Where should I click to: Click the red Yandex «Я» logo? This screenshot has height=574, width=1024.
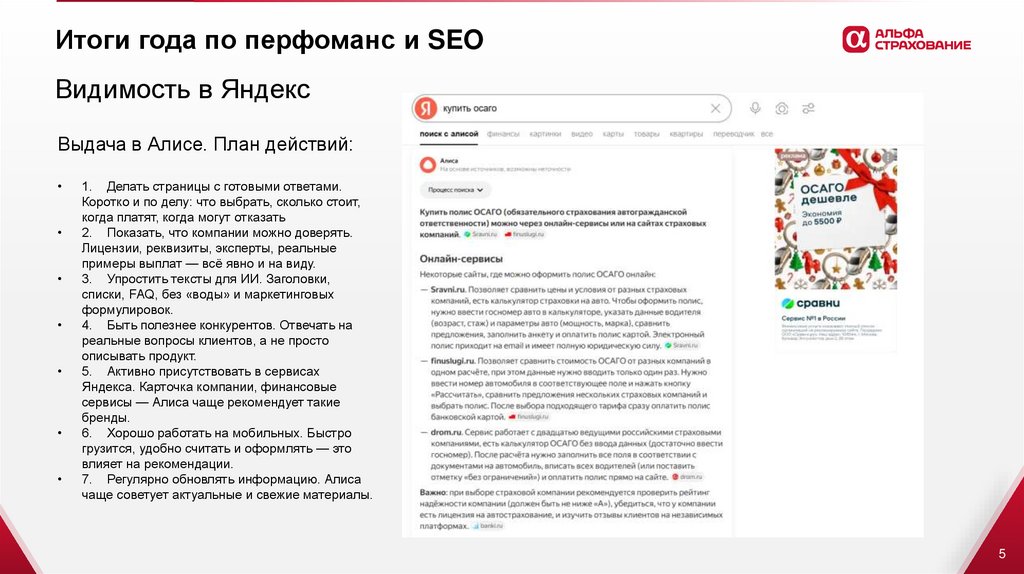426,108
